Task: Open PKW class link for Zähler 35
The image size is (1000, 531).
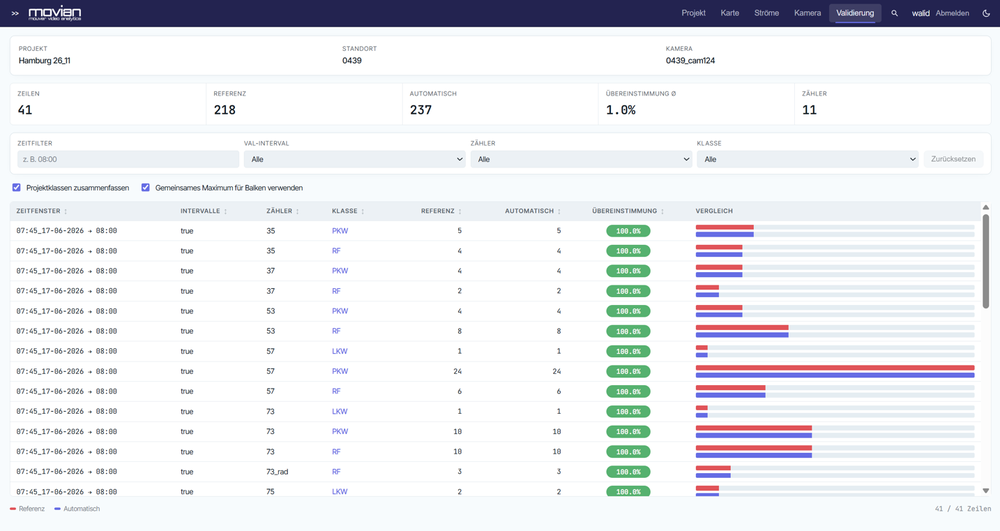Action: coord(340,231)
